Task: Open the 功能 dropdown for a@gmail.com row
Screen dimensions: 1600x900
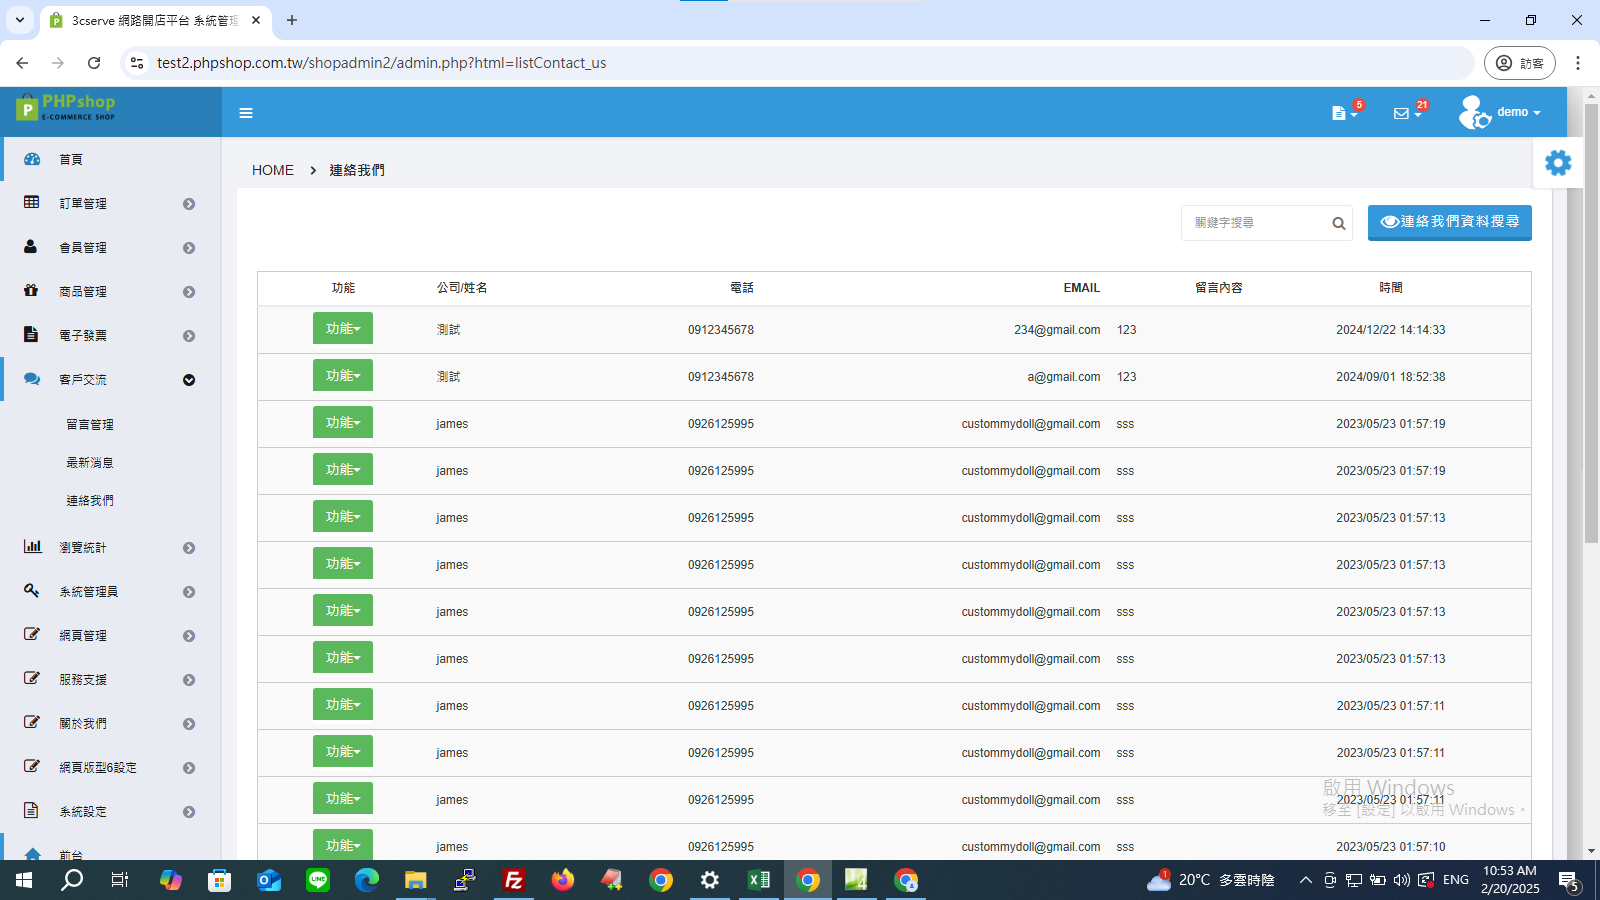Action: (343, 375)
